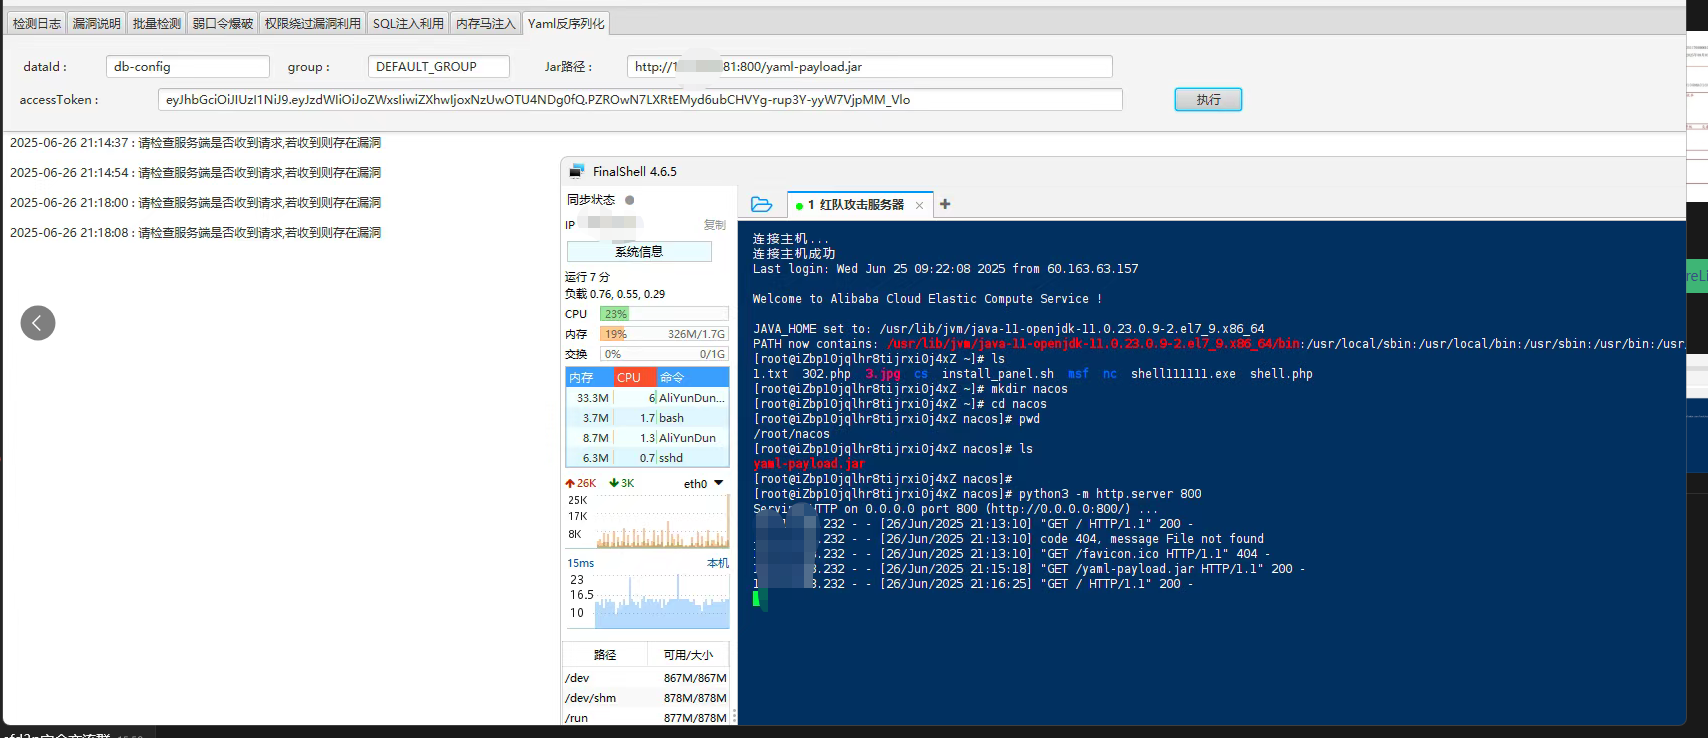Click the 21:18:08 log entry

click(x=195, y=233)
